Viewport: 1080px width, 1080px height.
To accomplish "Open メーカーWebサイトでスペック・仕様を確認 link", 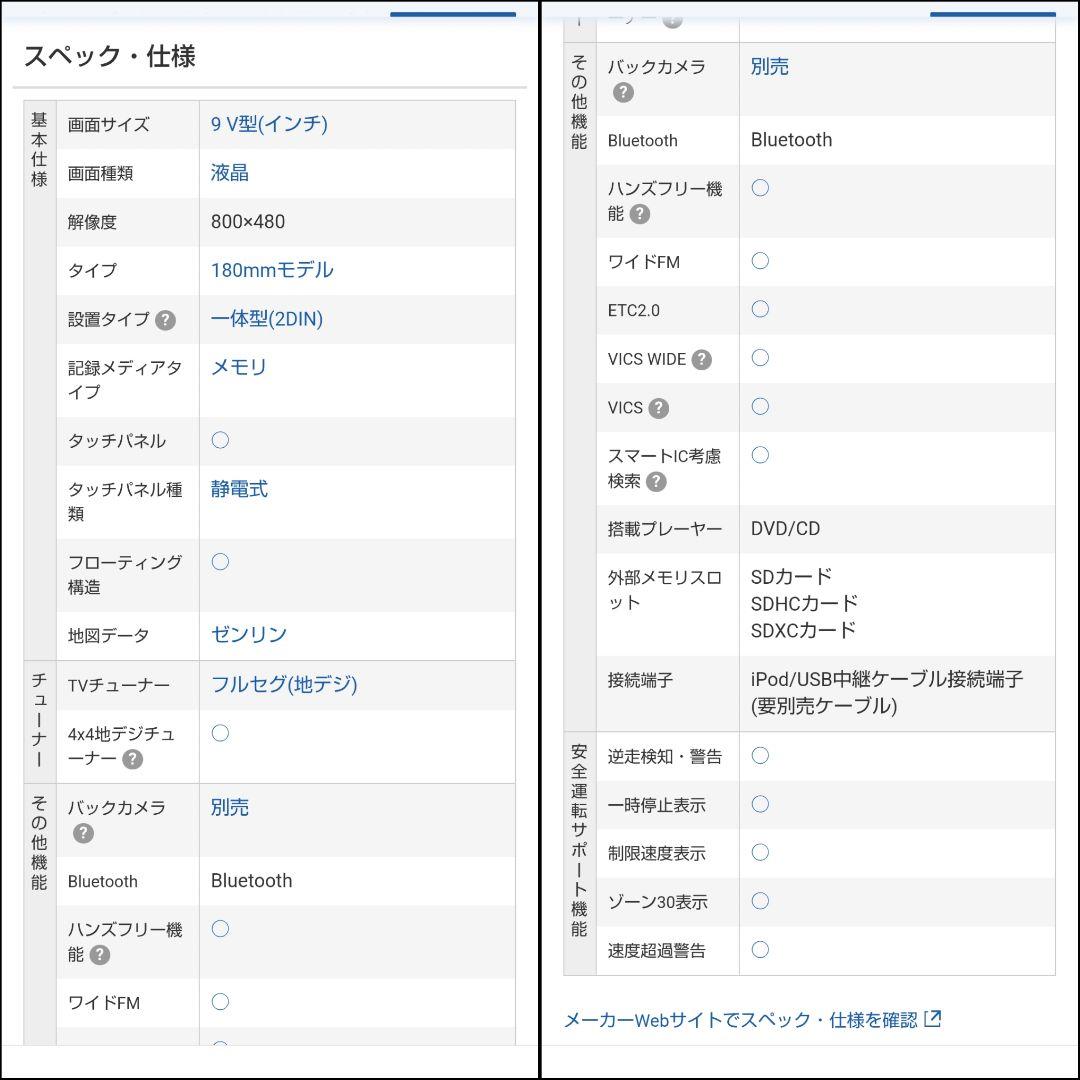I will pyautogui.click(x=740, y=1020).
